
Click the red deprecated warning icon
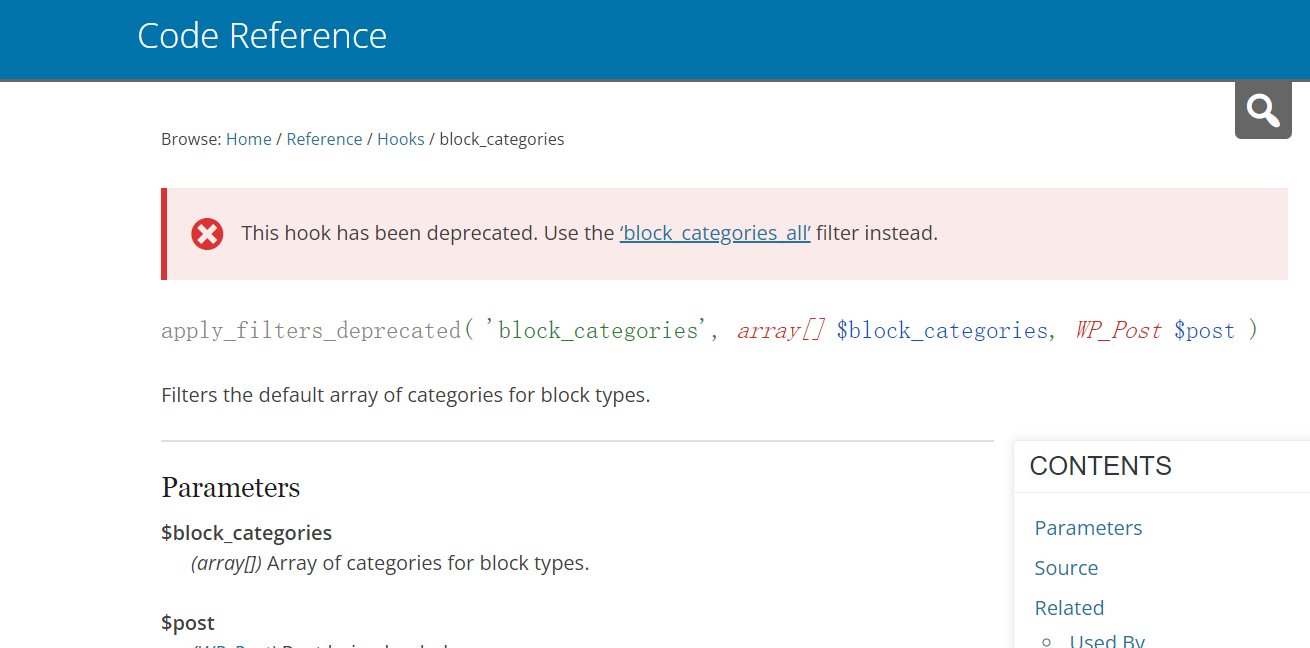pyautogui.click(x=207, y=234)
